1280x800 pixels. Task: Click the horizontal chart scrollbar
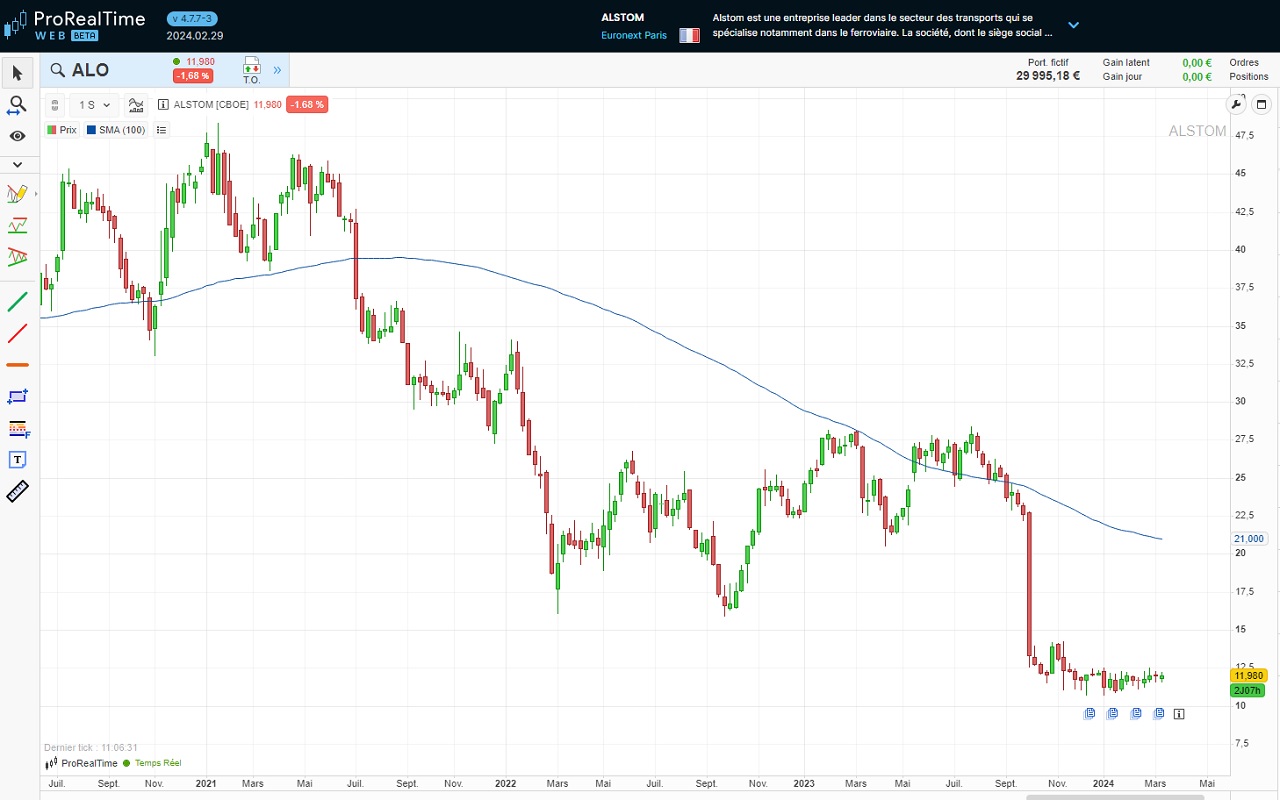(1115, 796)
